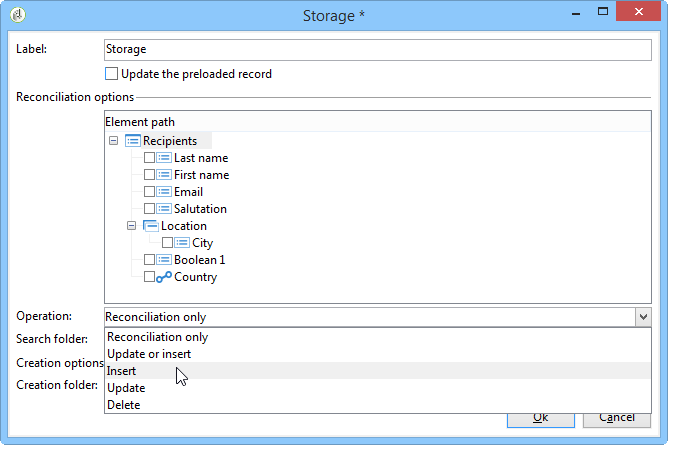The height and width of the screenshot is (460, 679).
Task: Click the Location element icon
Action: 150,226
